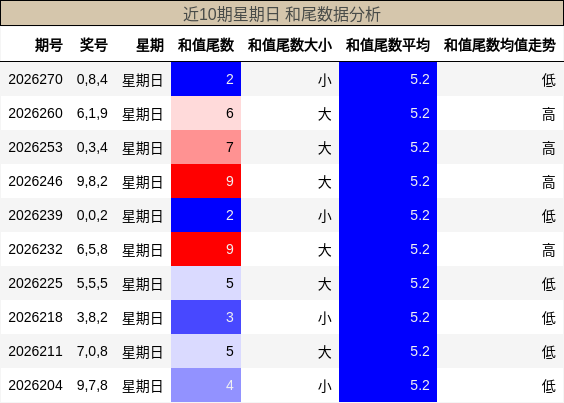Click trend 低 in row 2026225
Screen dimensions: 564x403
point(549,284)
